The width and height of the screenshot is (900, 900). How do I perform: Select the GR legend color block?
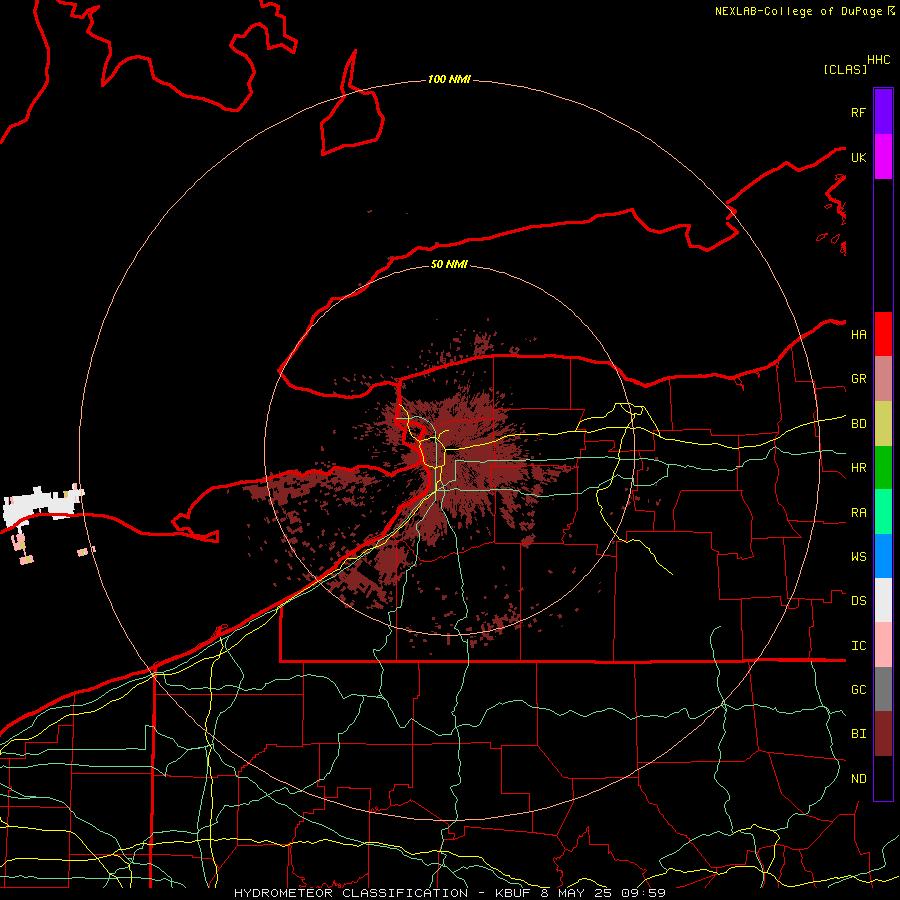883,379
